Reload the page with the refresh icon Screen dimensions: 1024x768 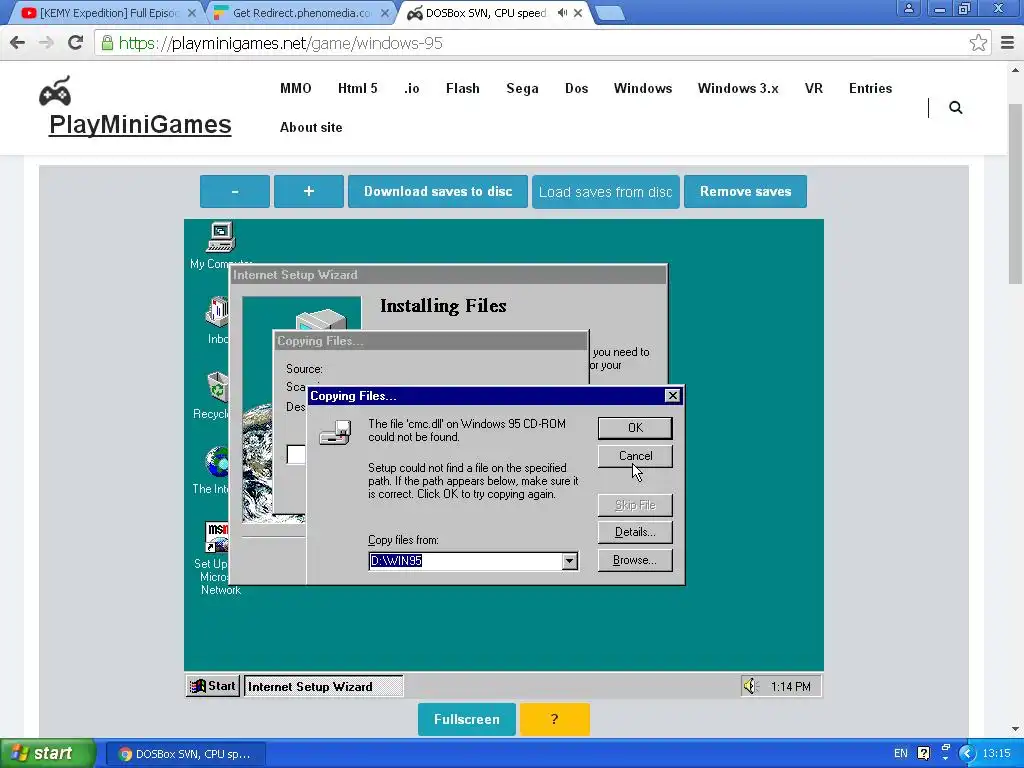75,43
